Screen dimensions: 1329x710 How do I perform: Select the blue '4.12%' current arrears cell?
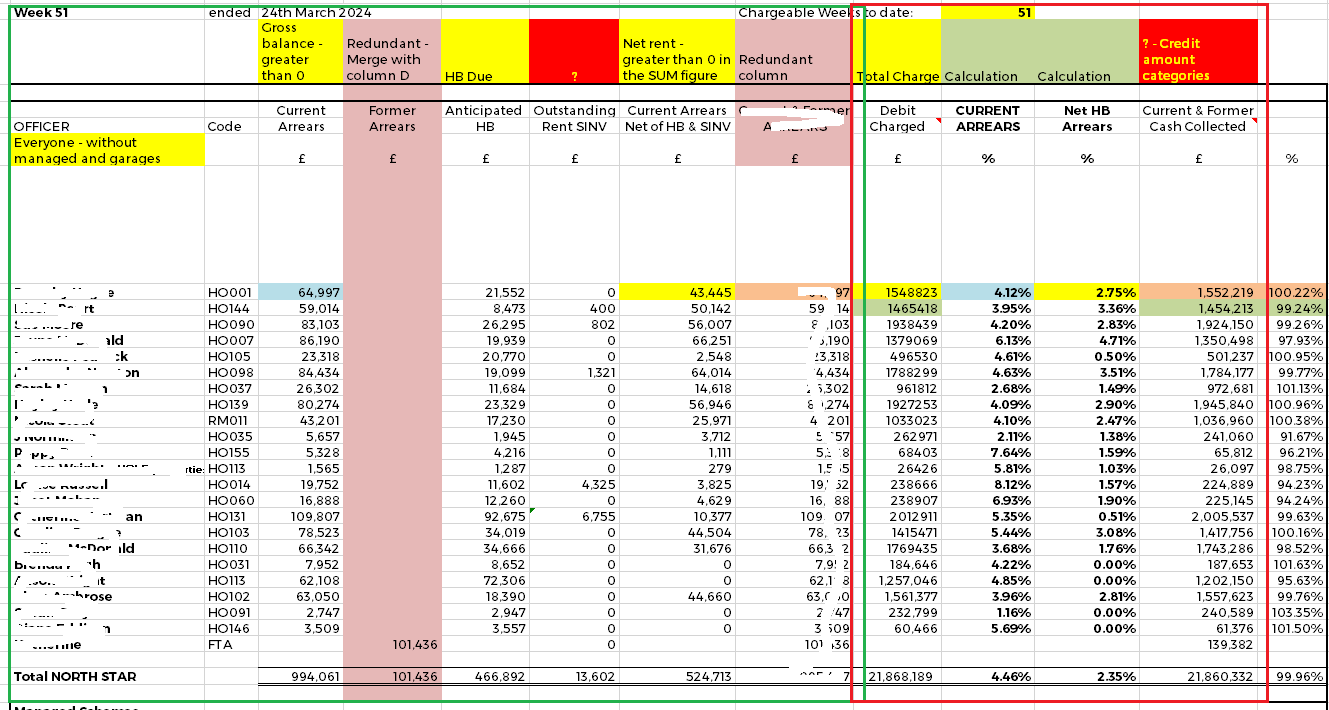987,292
